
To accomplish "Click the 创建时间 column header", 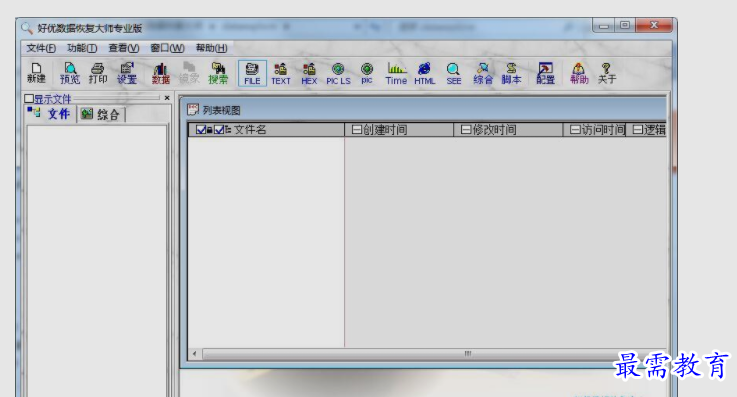I will coord(399,130).
